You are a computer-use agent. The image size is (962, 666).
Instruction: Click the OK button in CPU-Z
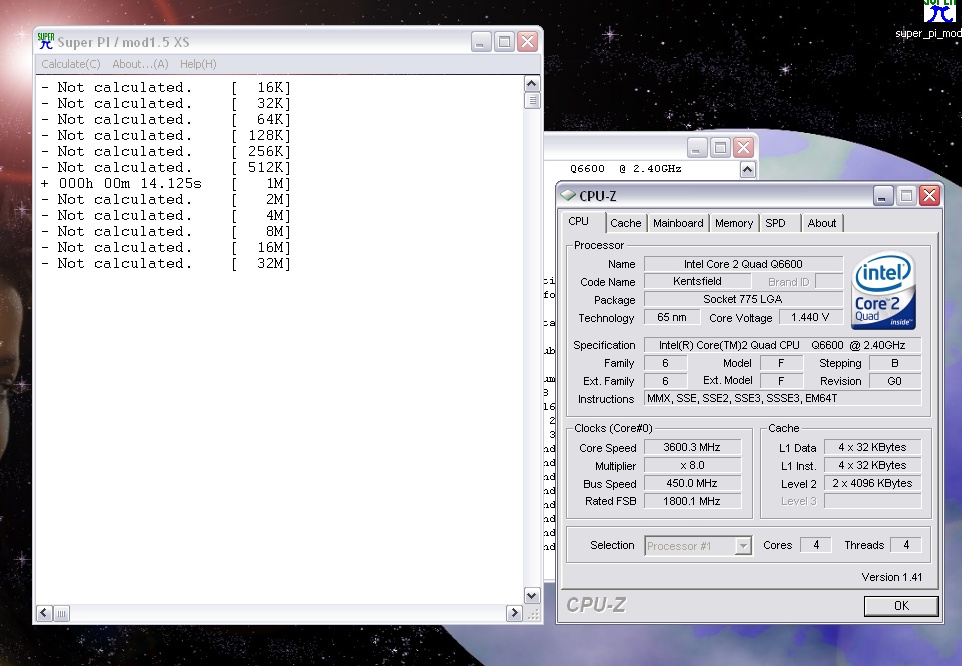click(901, 606)
